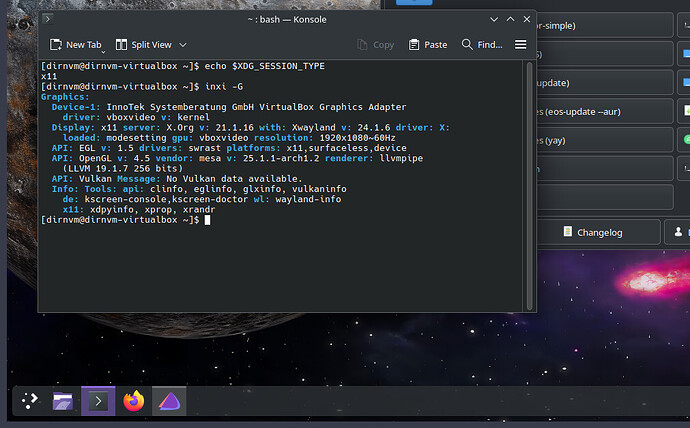
Task: Open Firefox from the taskbar
Action: coord(133,401)
